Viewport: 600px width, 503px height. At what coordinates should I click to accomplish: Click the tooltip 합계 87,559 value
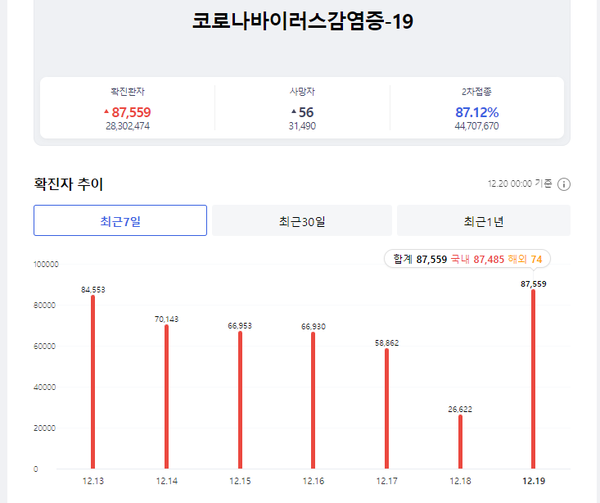click(420, 259)
